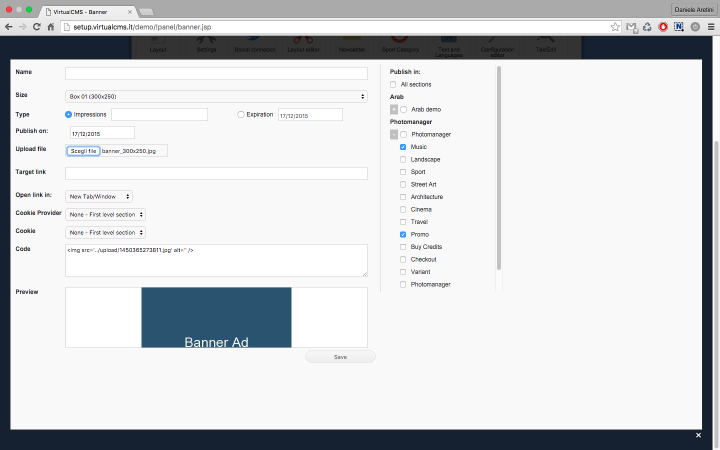Expand the Arab demo tree node
The height and width of the screenshot is (450, 720).
point(394,109)
